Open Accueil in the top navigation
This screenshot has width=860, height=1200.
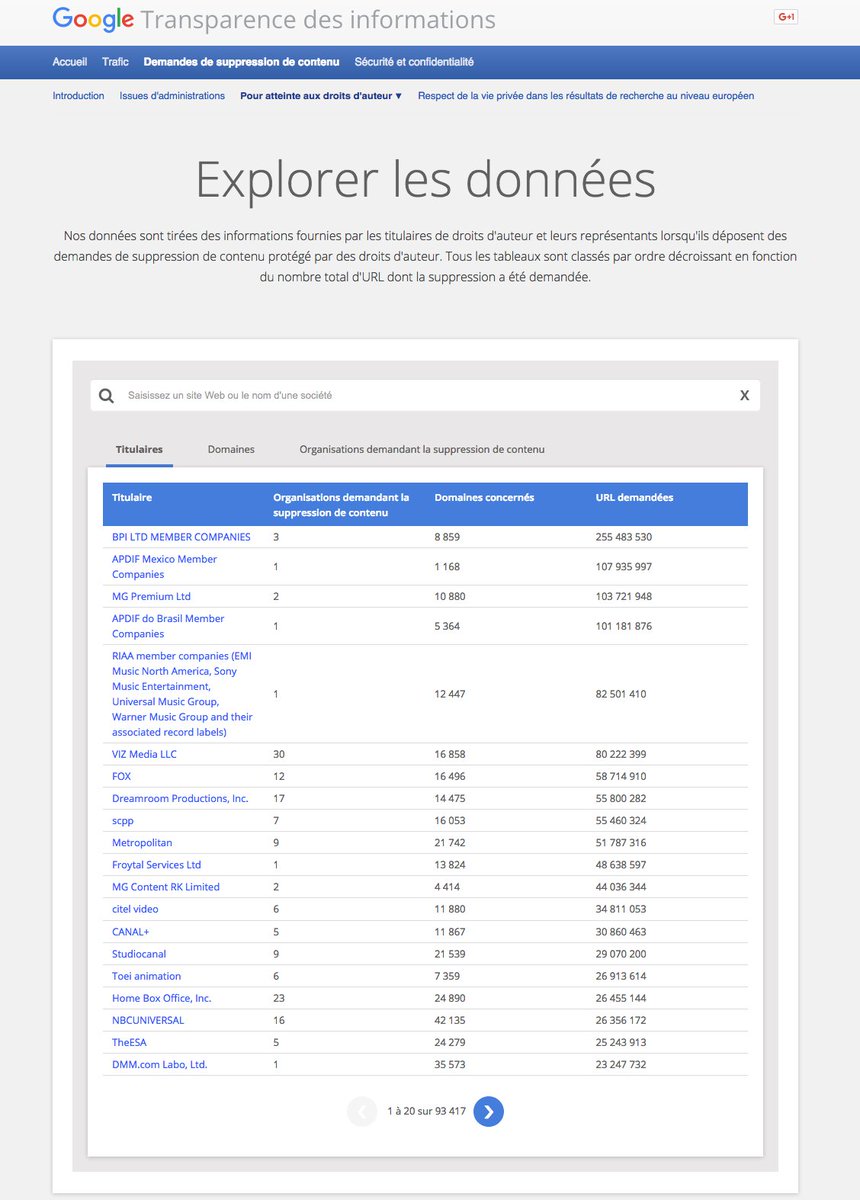[x=70, y=62]
